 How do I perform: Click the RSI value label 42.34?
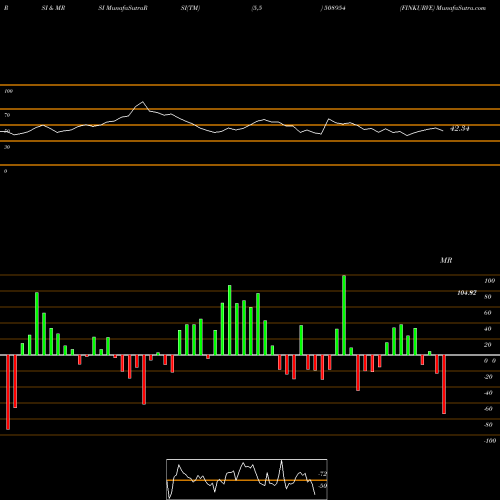pos(460,128)
